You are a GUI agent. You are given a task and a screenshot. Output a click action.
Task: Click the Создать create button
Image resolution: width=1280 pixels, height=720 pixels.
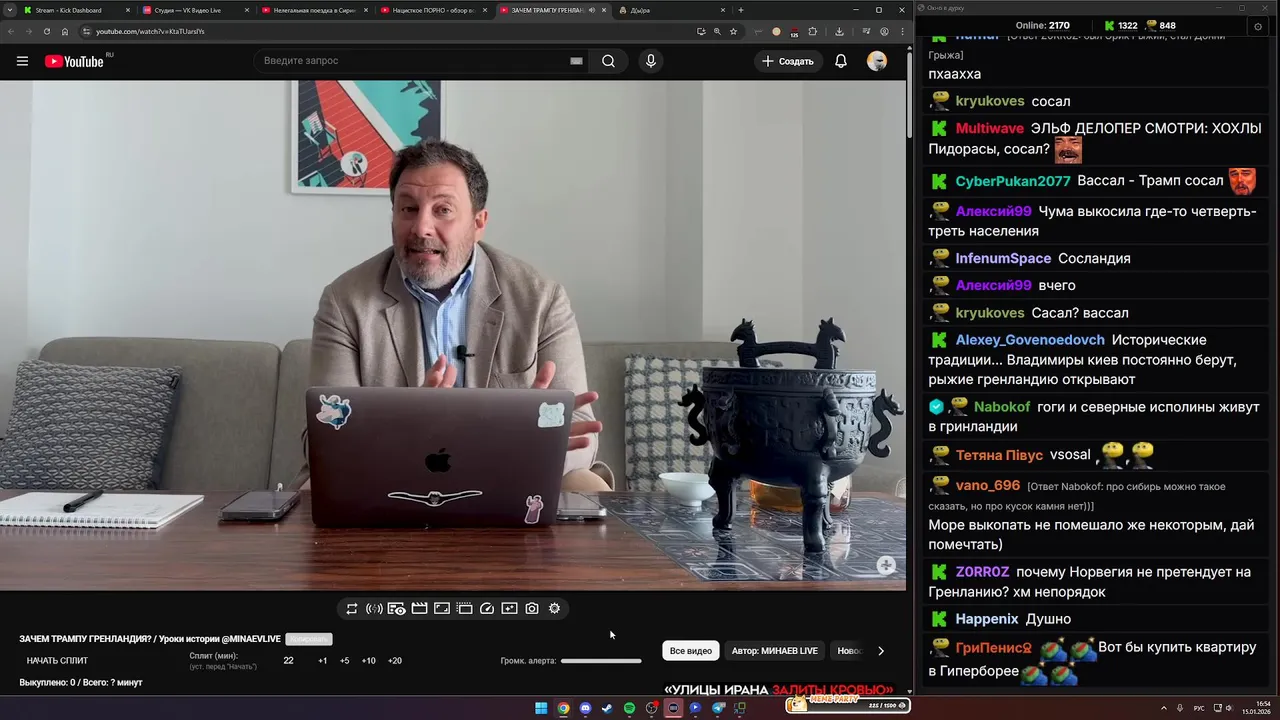point(788,61)
